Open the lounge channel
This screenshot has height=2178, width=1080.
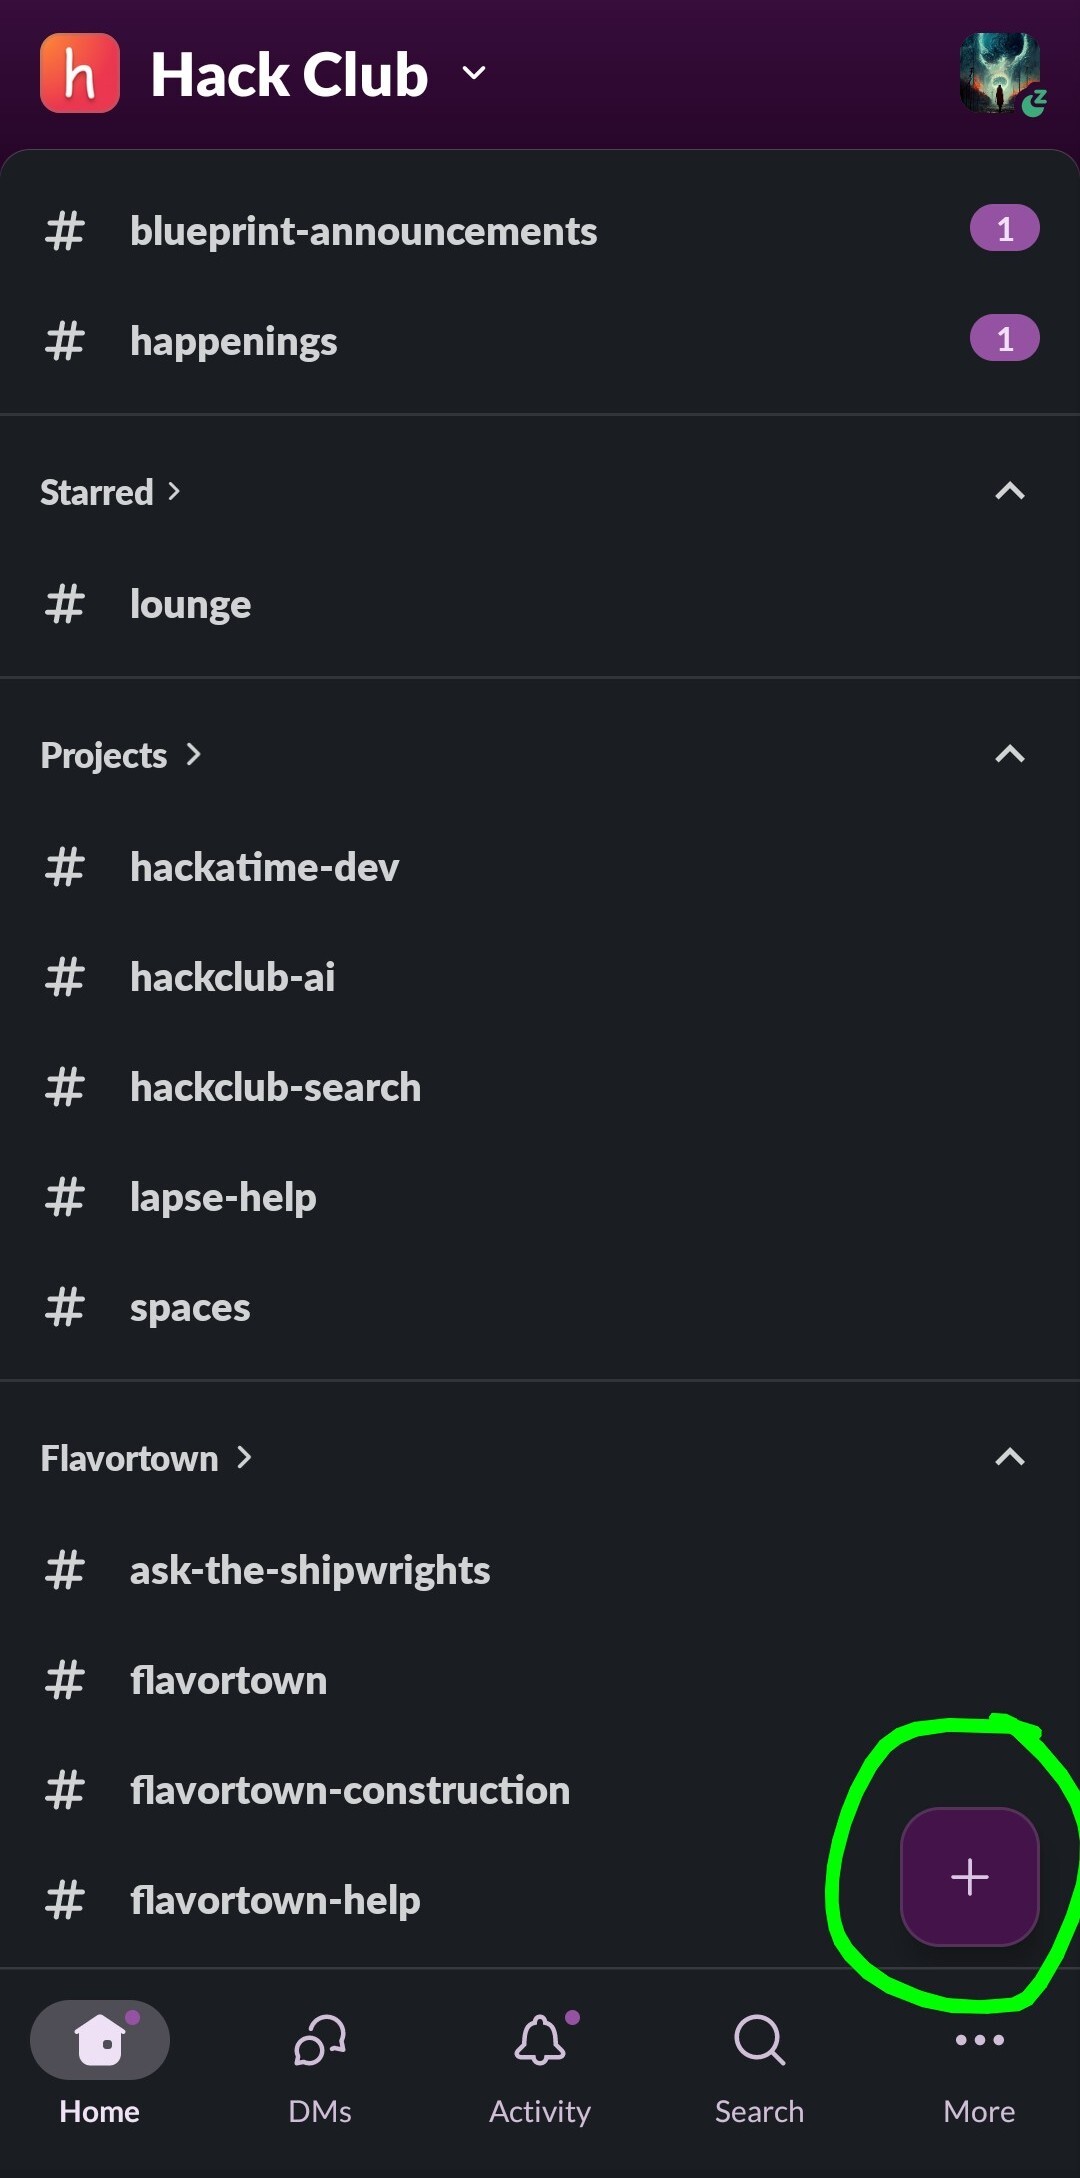pyautogui.click(x=190, y=604)
